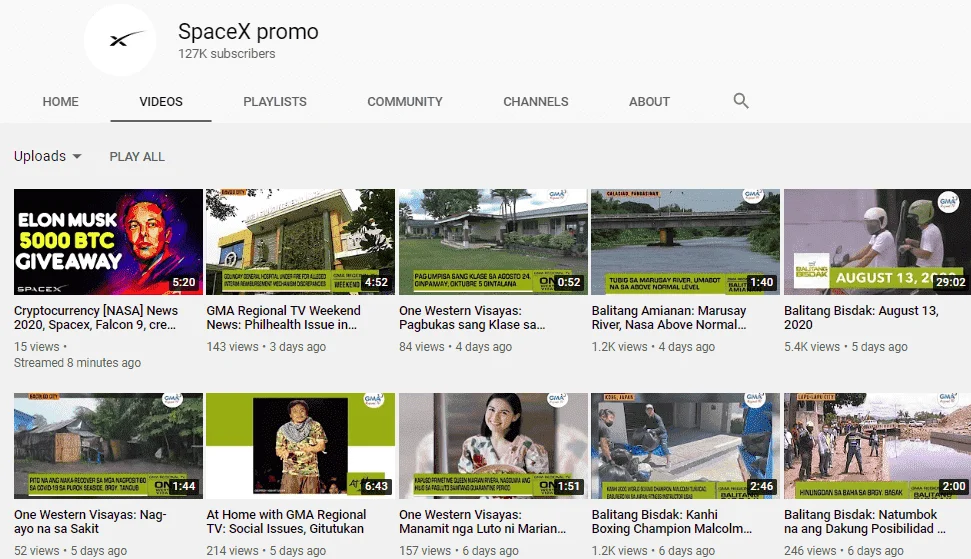Click the 5:20 duration badge
Screen dimensions: 971x559
tap(184, 282)
